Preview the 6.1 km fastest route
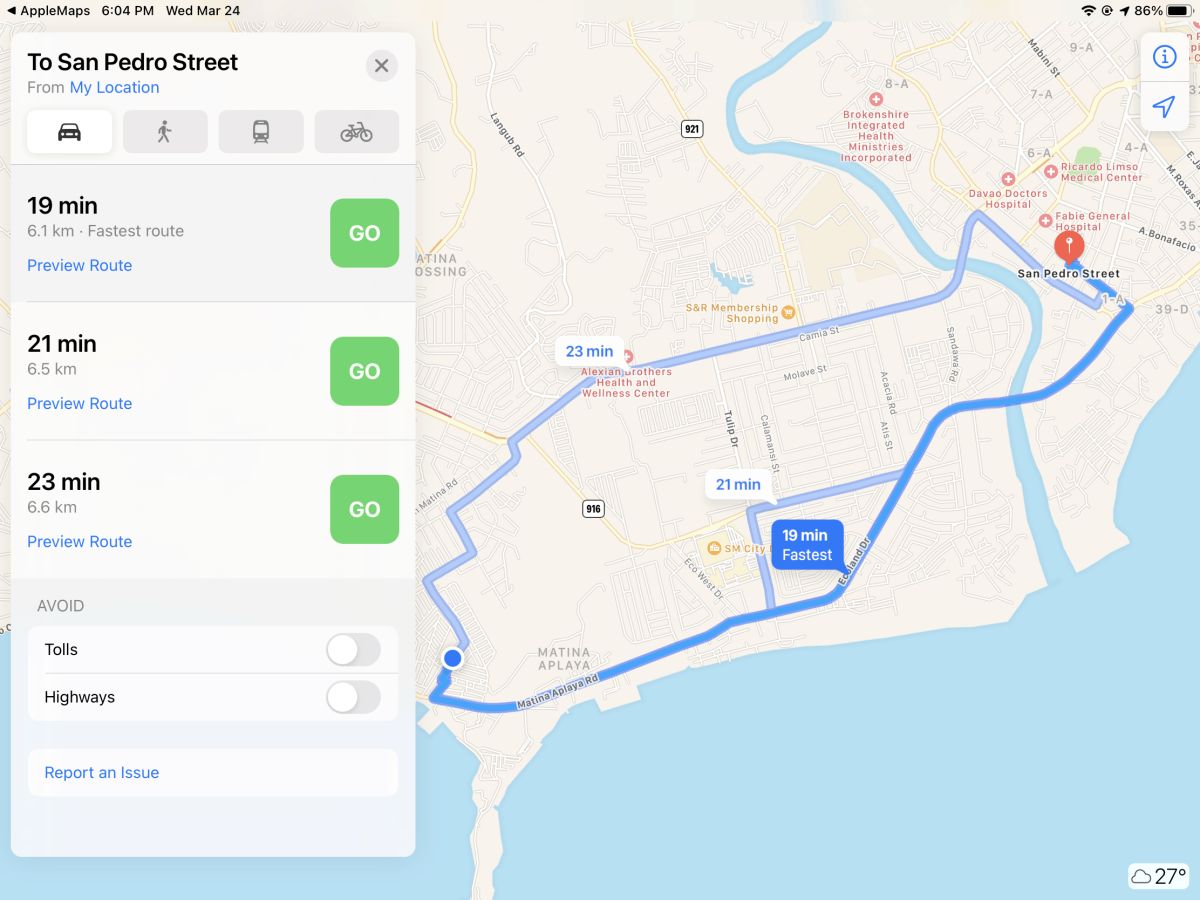Screen dimensions: 1200x900 click(80, 265)
